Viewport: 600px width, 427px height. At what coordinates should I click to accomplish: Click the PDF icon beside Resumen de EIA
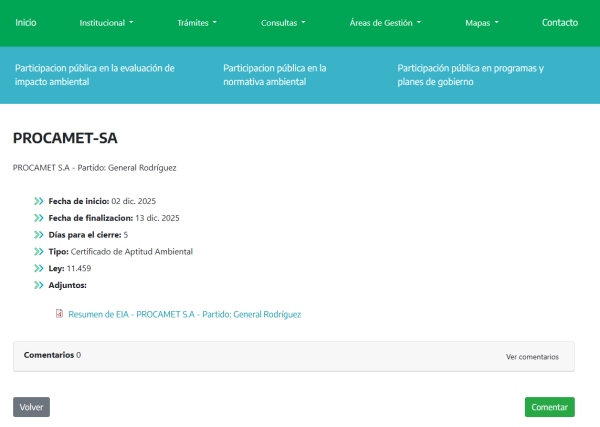point(59,314)
